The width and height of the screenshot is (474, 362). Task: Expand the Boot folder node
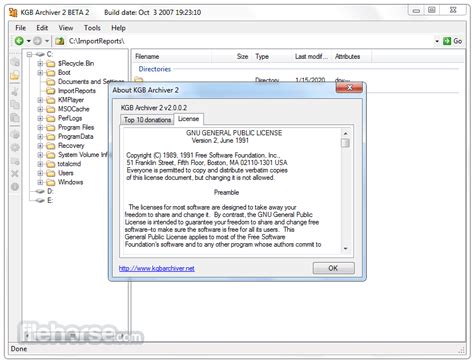(x=40, y=72)
